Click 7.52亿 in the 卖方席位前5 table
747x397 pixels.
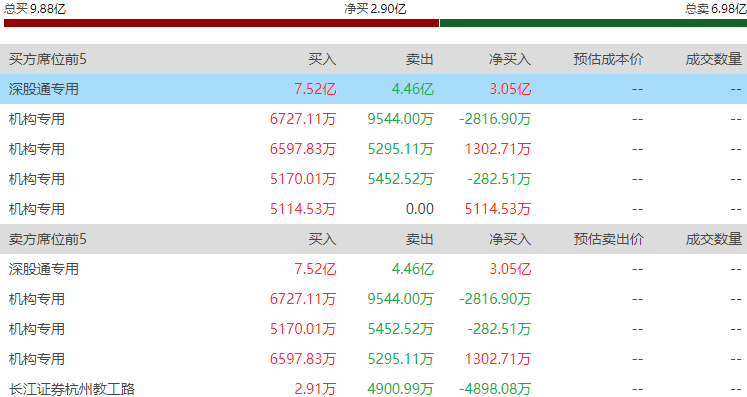pyautogui.click(x=315, y=269)
